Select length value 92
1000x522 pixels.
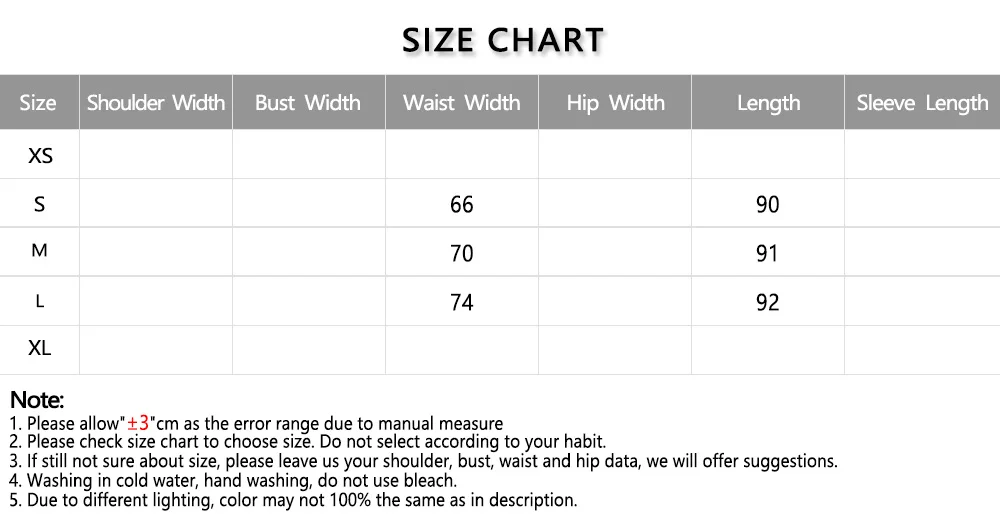click(x=767, y=303)
